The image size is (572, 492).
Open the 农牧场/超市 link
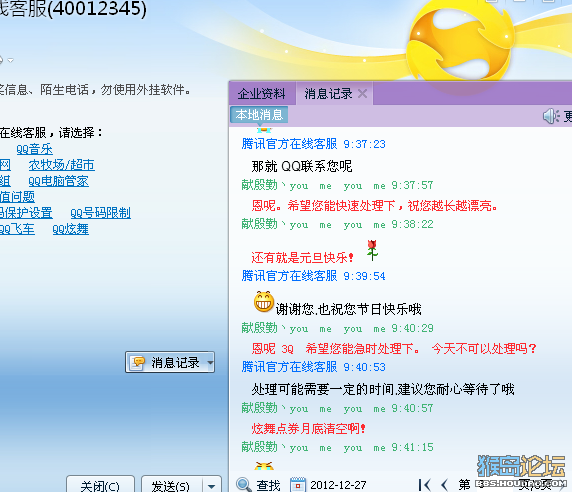click(x=62, y=165)
